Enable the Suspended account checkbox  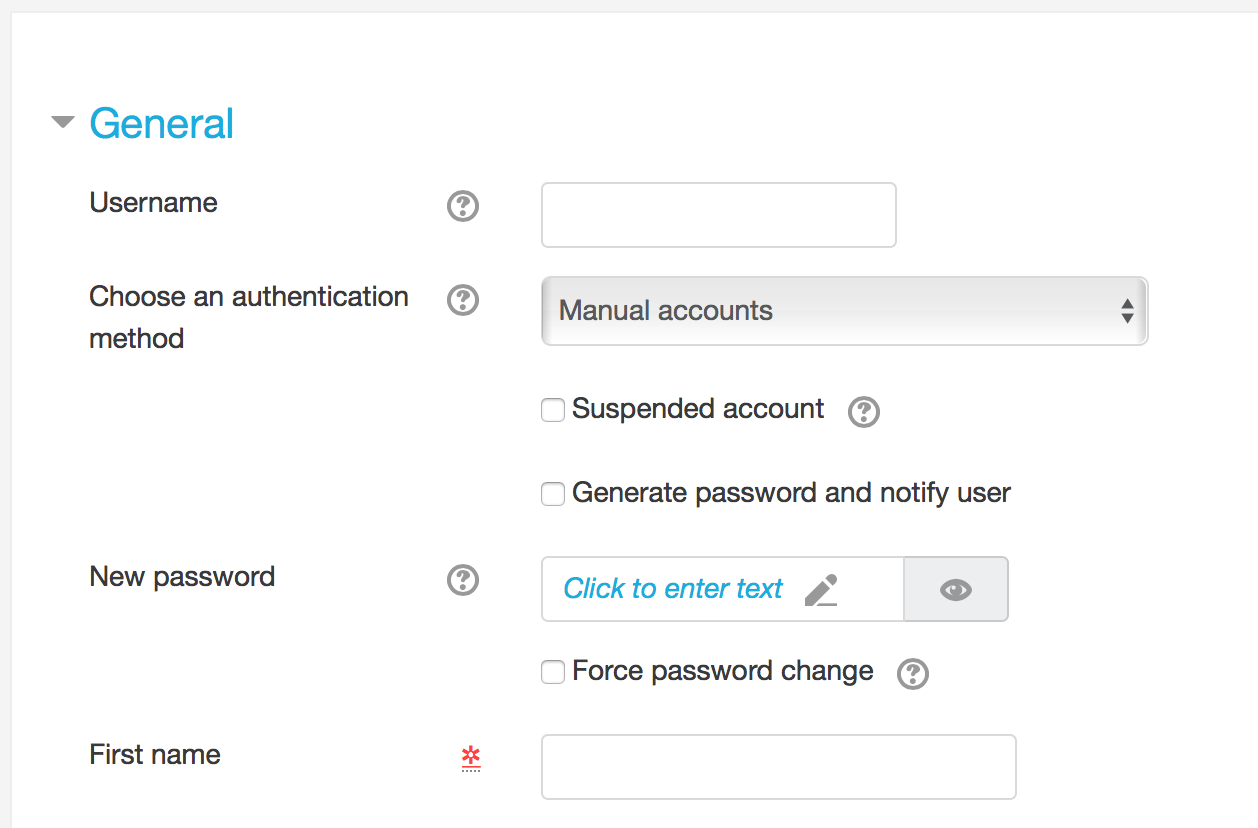(x=553, y=410)
